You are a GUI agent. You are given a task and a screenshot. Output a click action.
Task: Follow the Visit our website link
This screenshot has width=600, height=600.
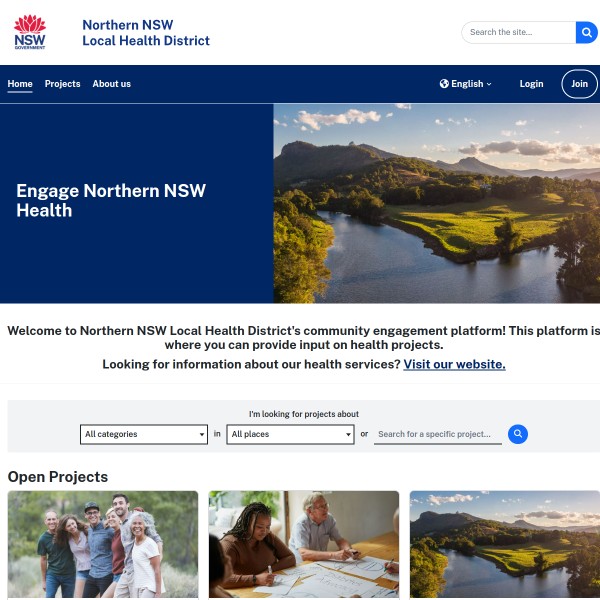coord(454,364)
